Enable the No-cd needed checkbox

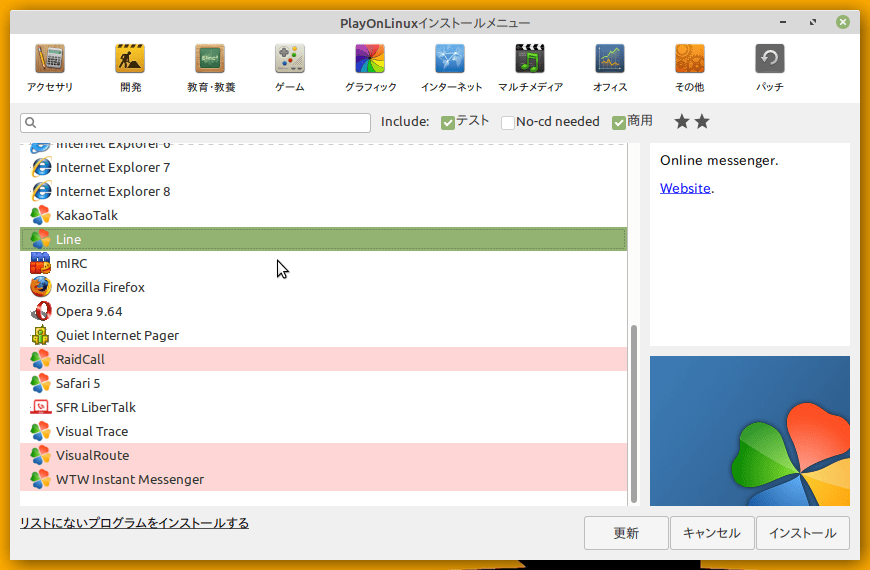(508, 123)
